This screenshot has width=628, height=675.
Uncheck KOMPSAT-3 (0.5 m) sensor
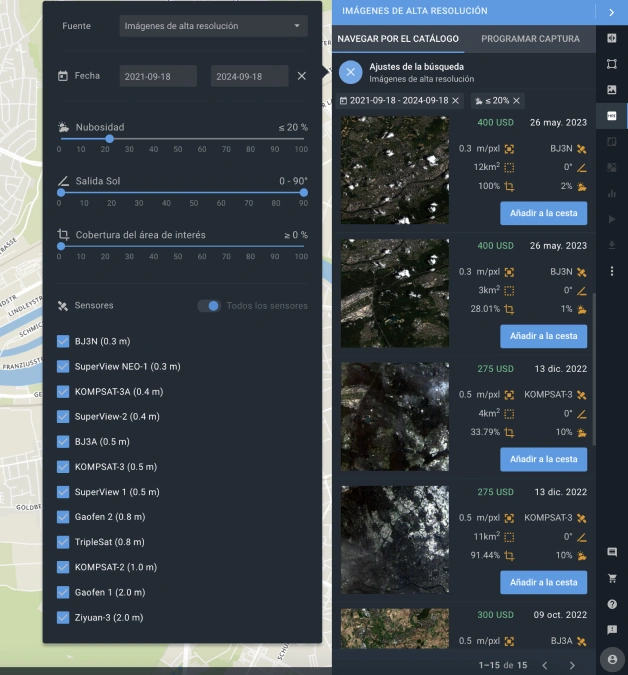pos(63,467)
